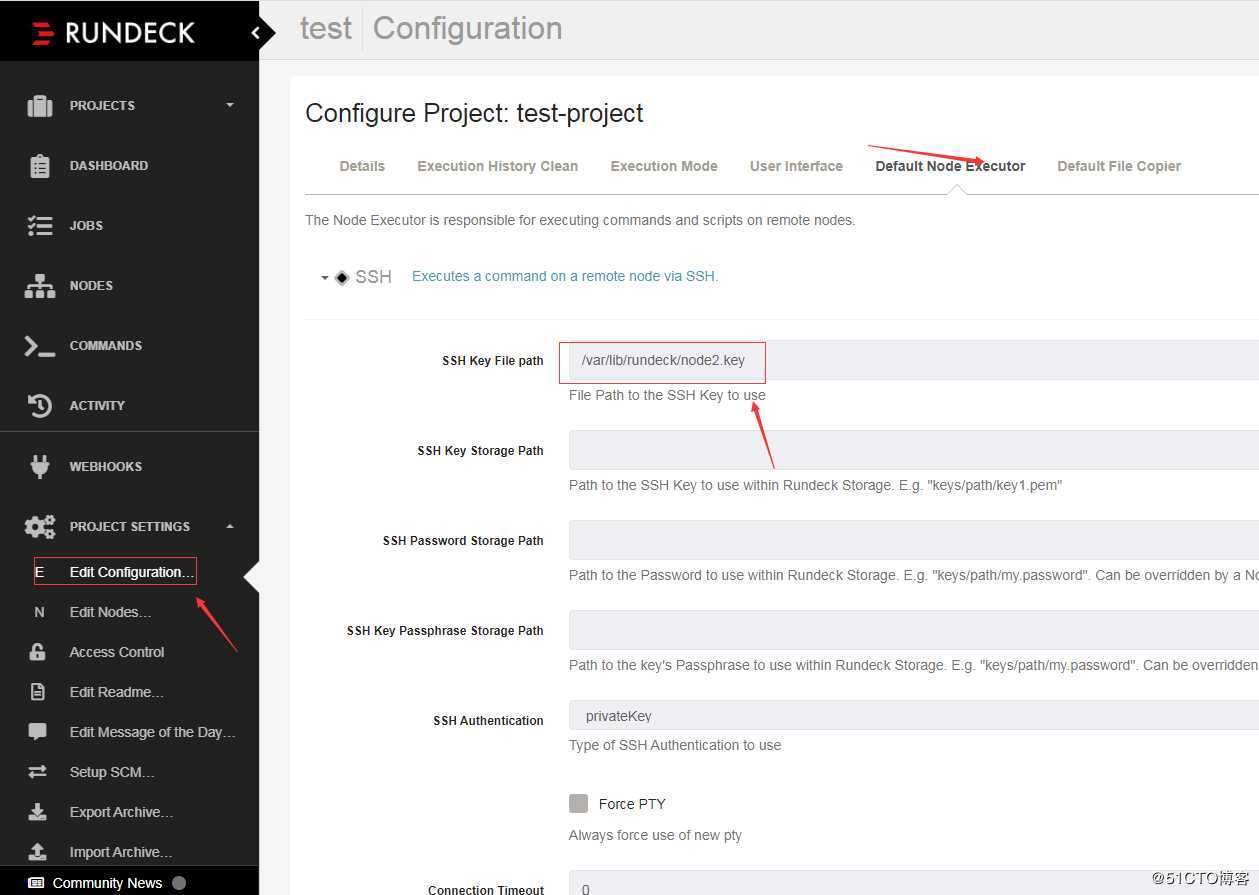Click the Project Settings gears icon
This screenshot has height=895, width=1259.
(x=39, y=526)
